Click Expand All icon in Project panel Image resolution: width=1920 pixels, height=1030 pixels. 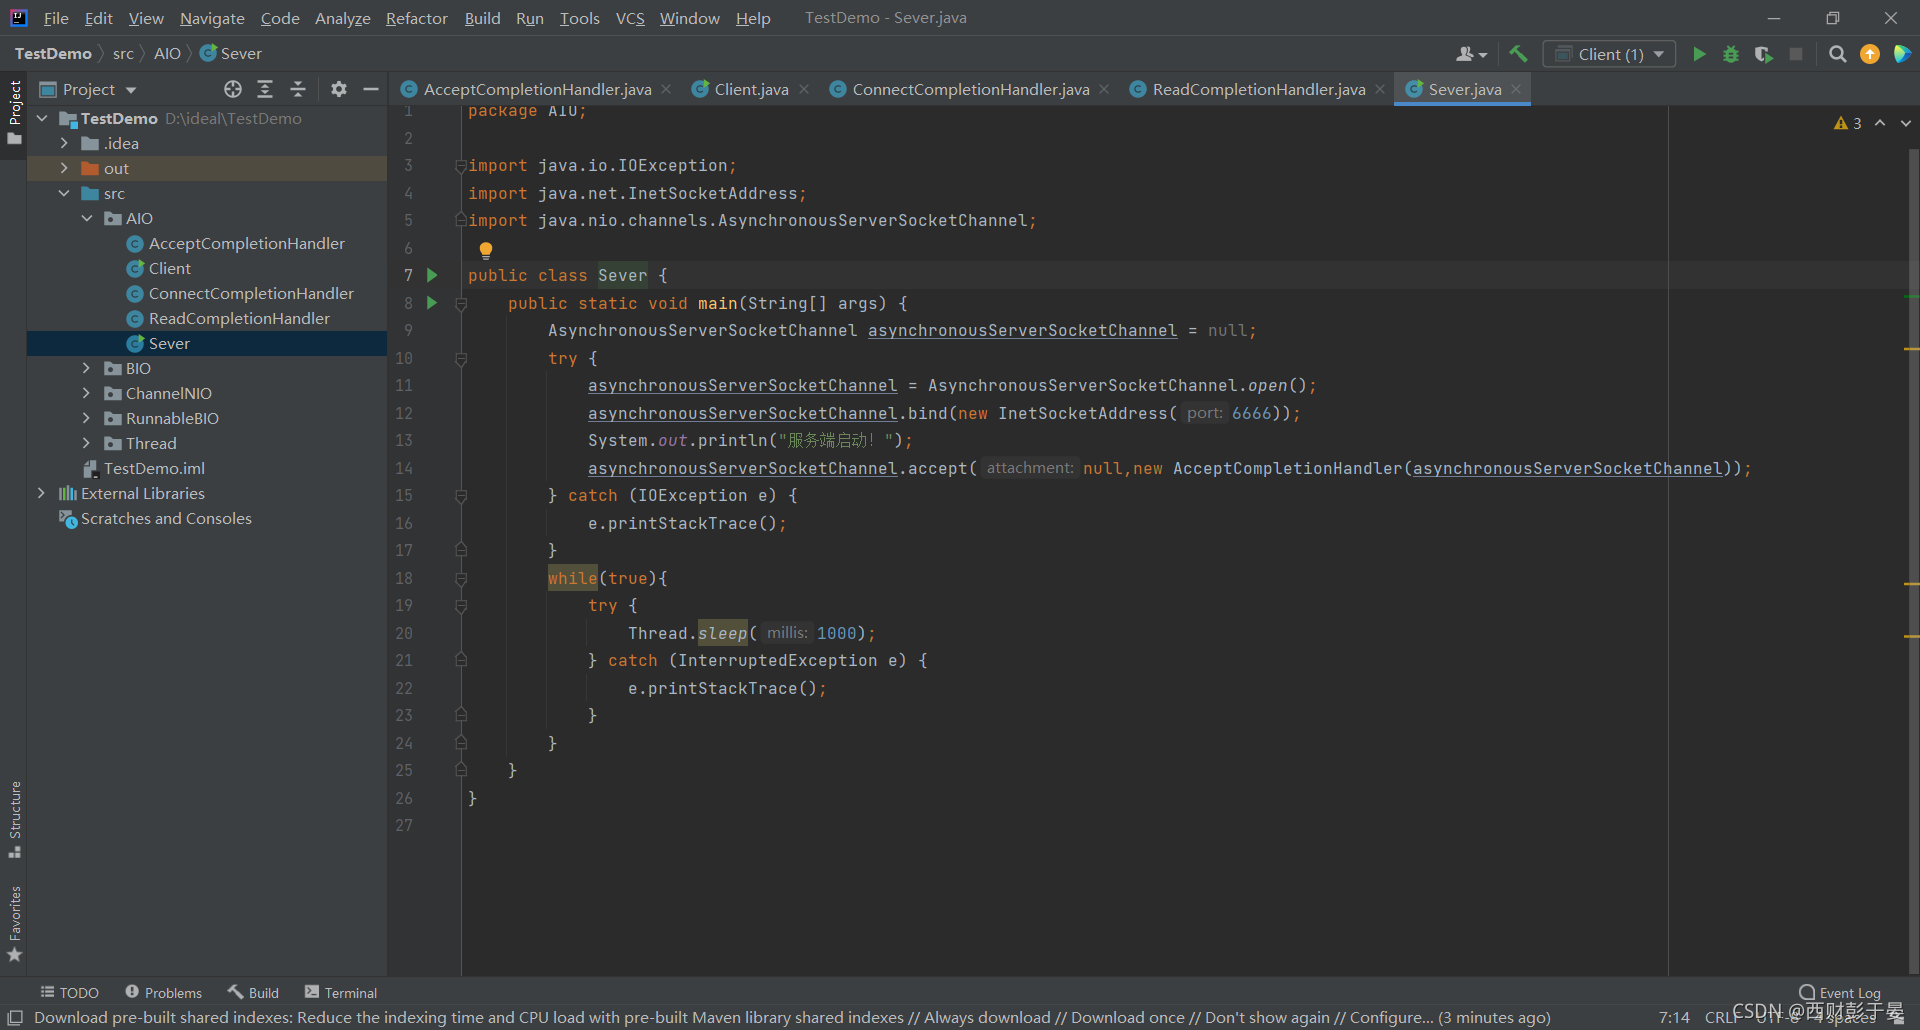point(265,89)
